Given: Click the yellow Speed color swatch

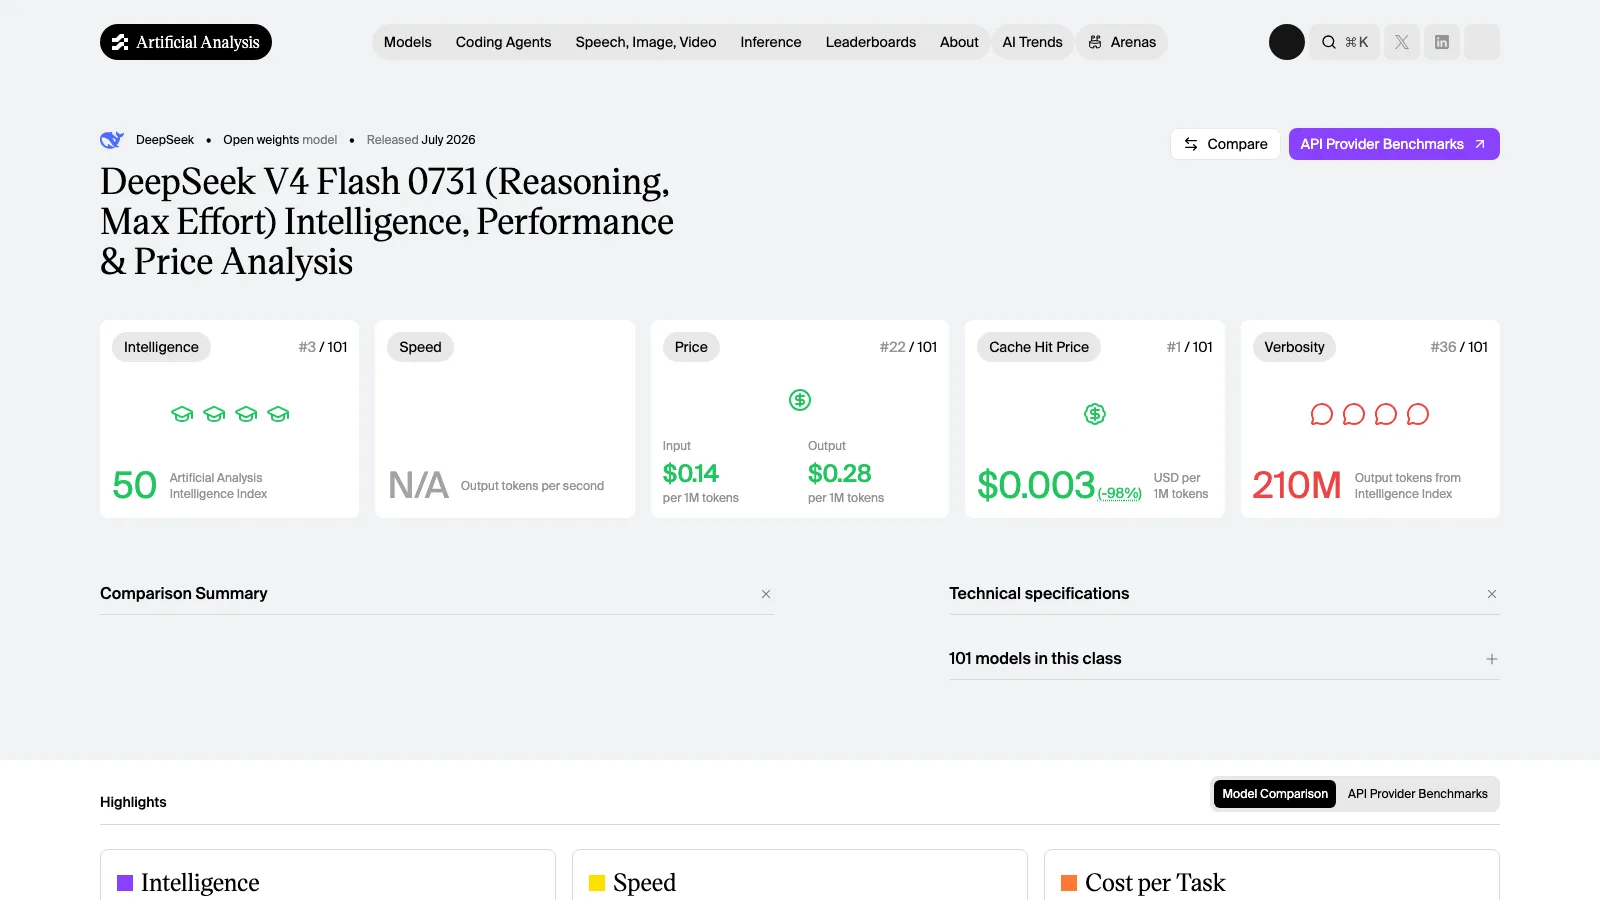Looking at the screenshot, I should pos(597,883).
